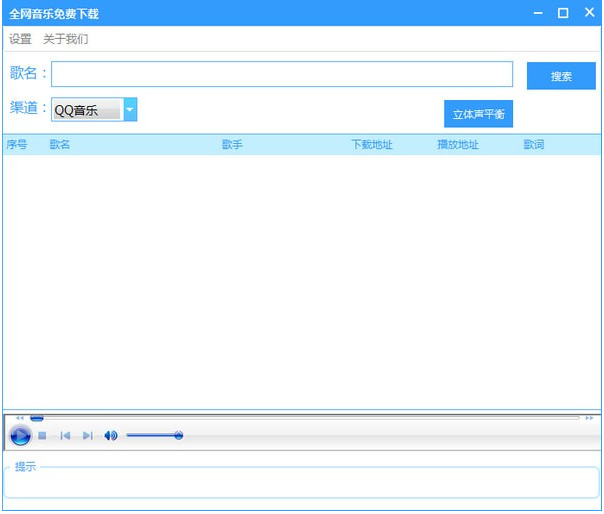Maximize the 全网音乐免费下载 window
The image size is (604, 514).
(563, 13)
